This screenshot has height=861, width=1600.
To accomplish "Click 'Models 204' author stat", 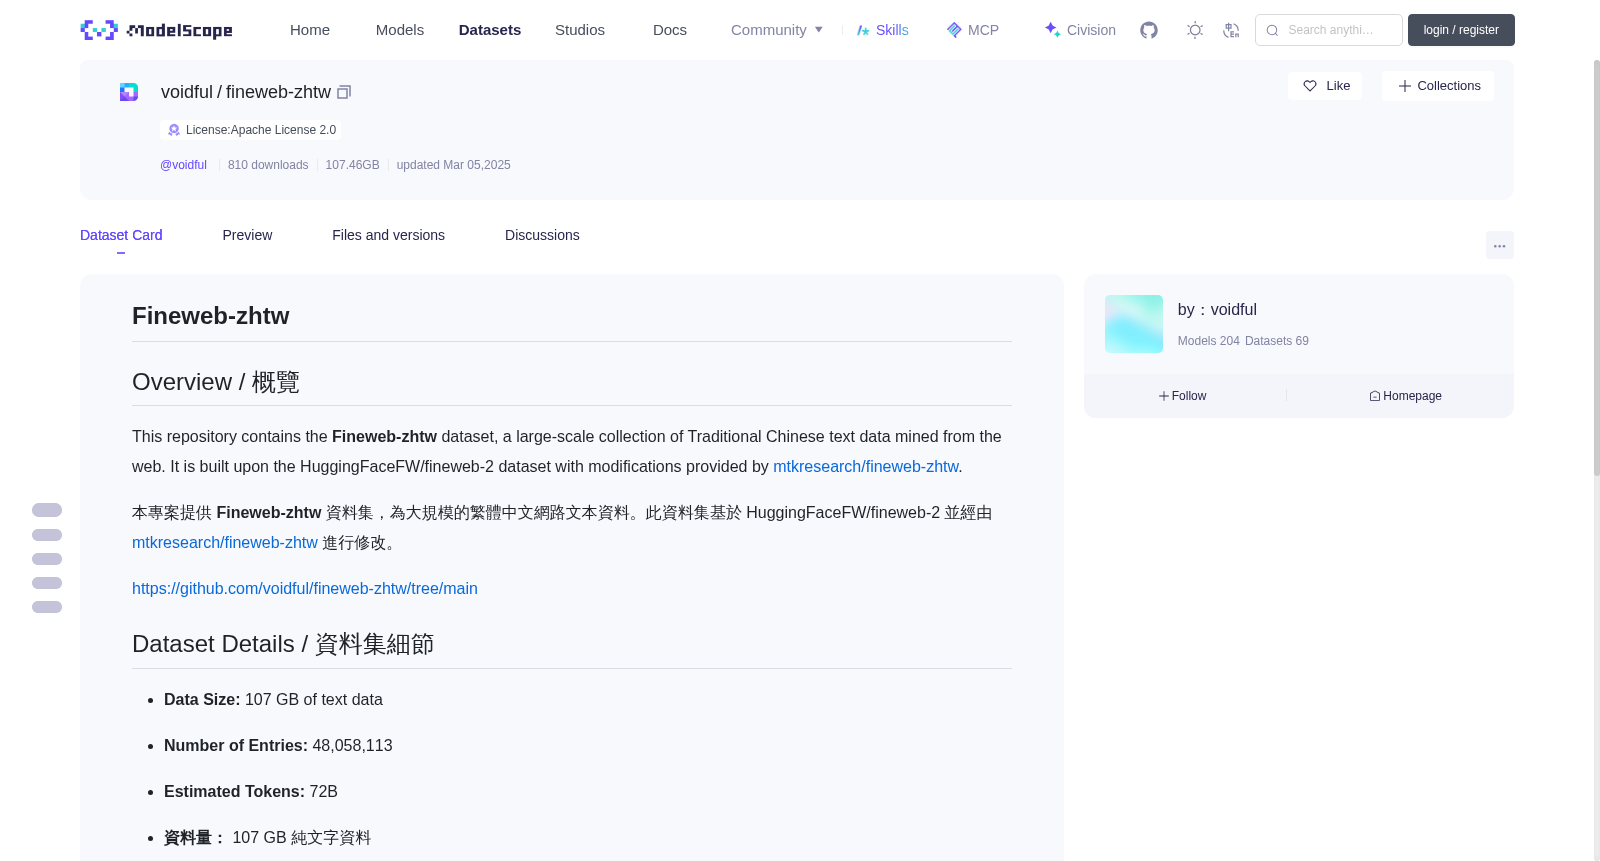I will click(1208, 341).
